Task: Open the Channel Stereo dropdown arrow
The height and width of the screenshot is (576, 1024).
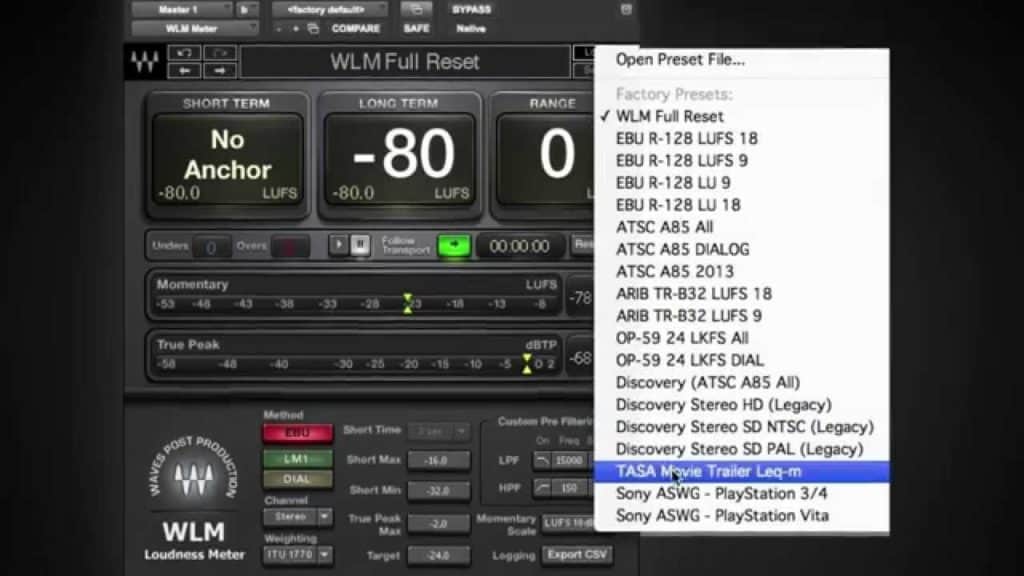Action: coord(324,517)
